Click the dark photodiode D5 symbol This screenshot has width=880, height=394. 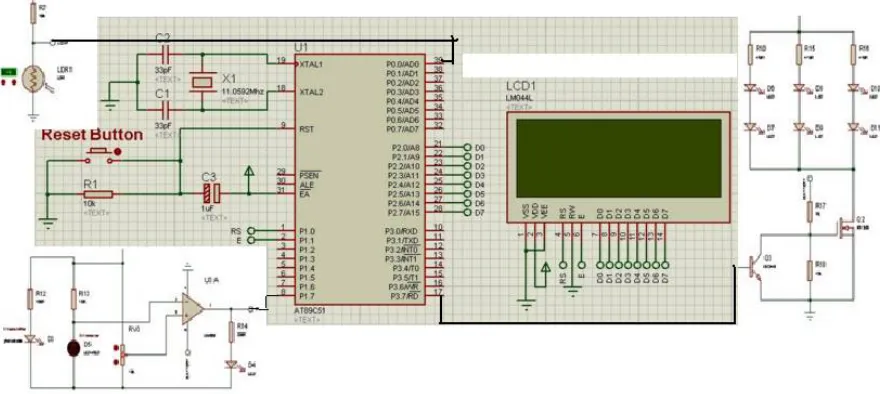click(74, 348)
